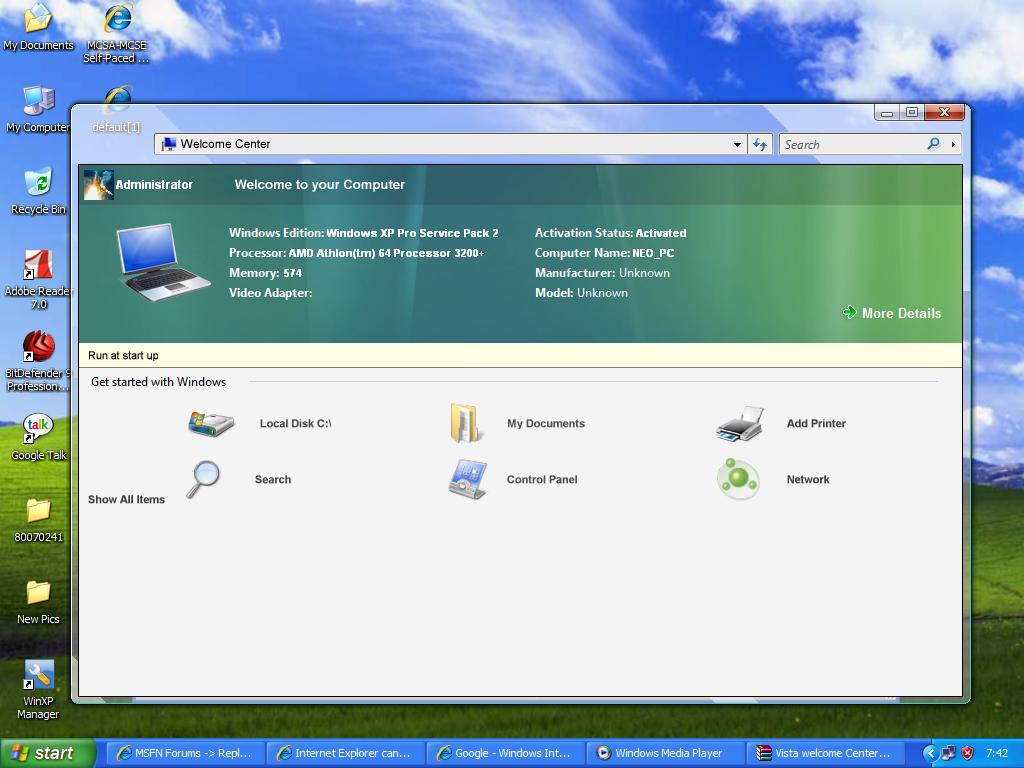Switch to Google - Windows Int... taskbar item
Viewport: 1024px width, 768px height.
click(x=505, y=753)
